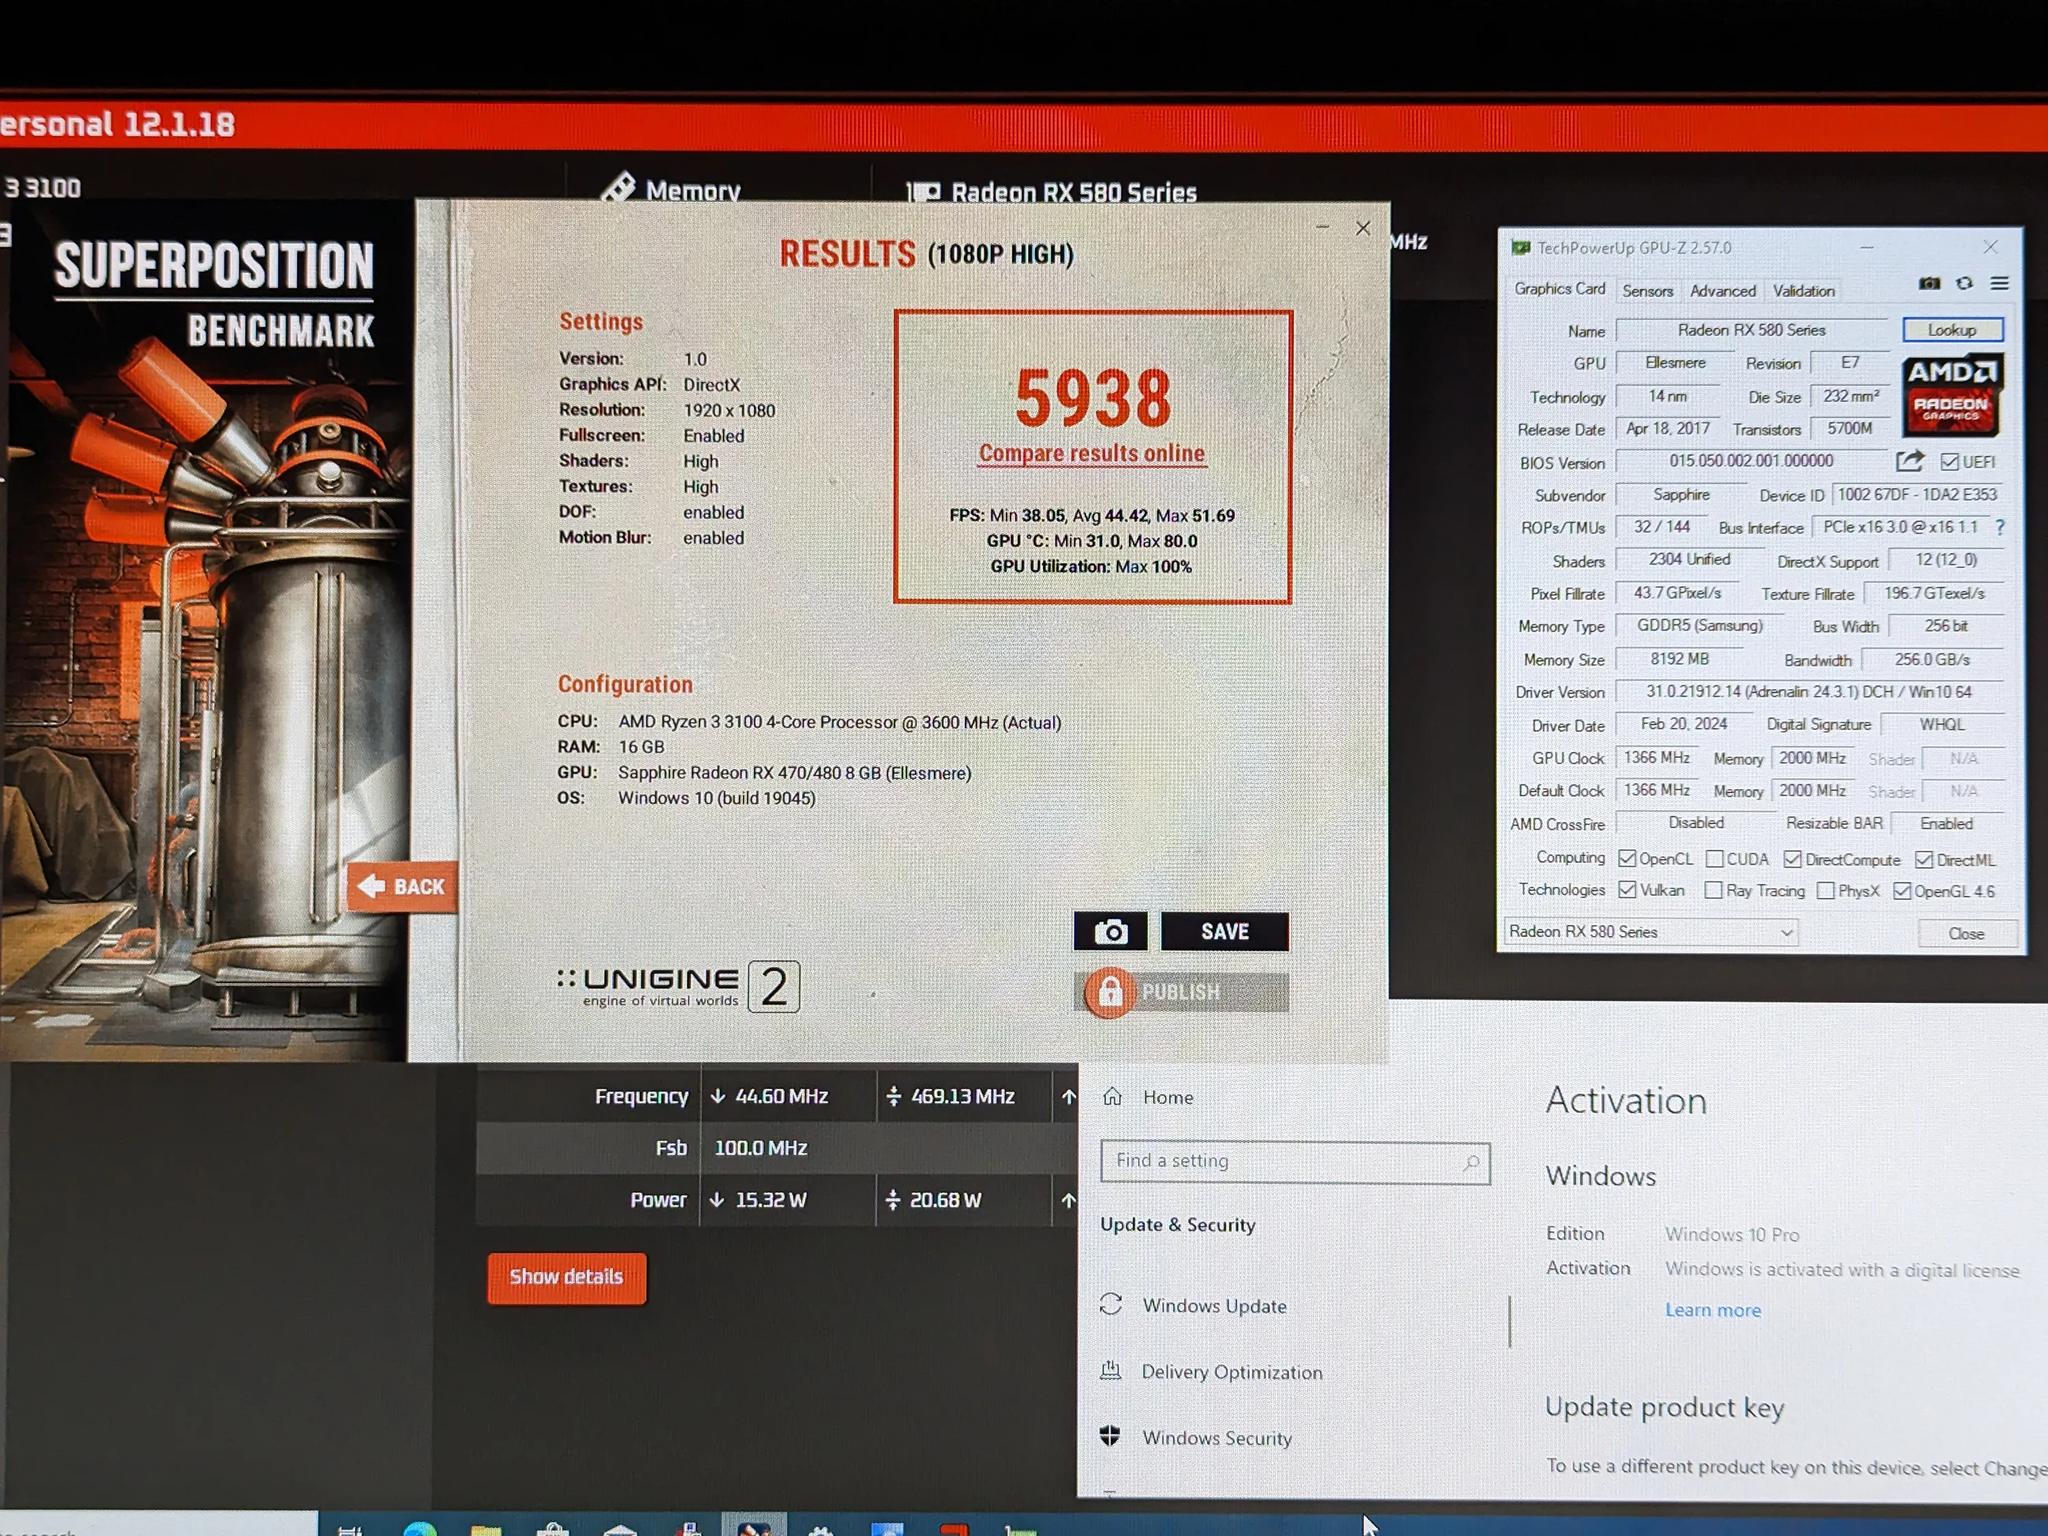2048x1536 pixels.
Task: Switch to the Advanced tab in GPU-Z
Action: [x=1723, y=291]
